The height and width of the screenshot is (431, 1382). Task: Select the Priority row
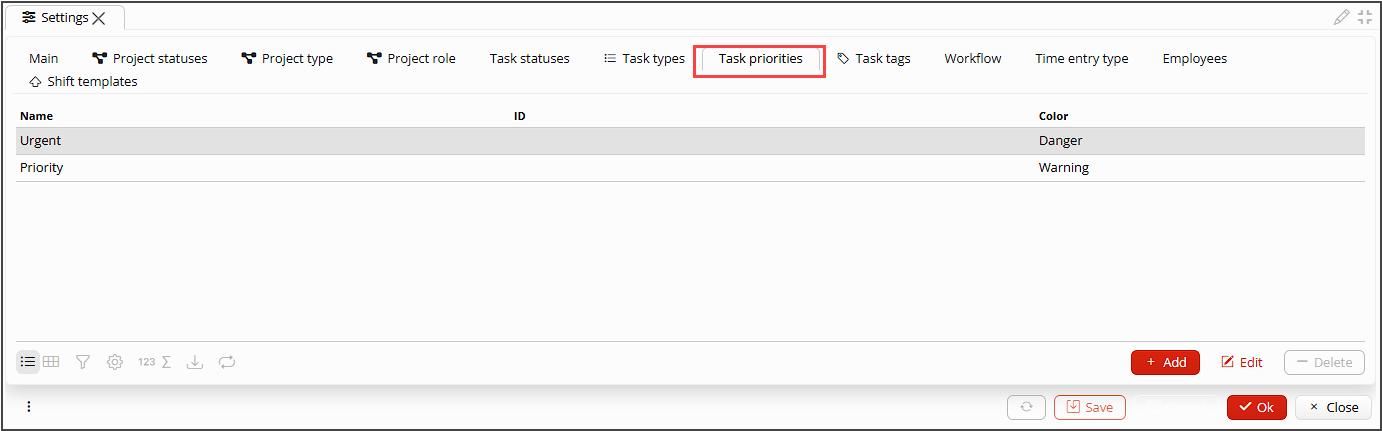click(x=690, y=168)
